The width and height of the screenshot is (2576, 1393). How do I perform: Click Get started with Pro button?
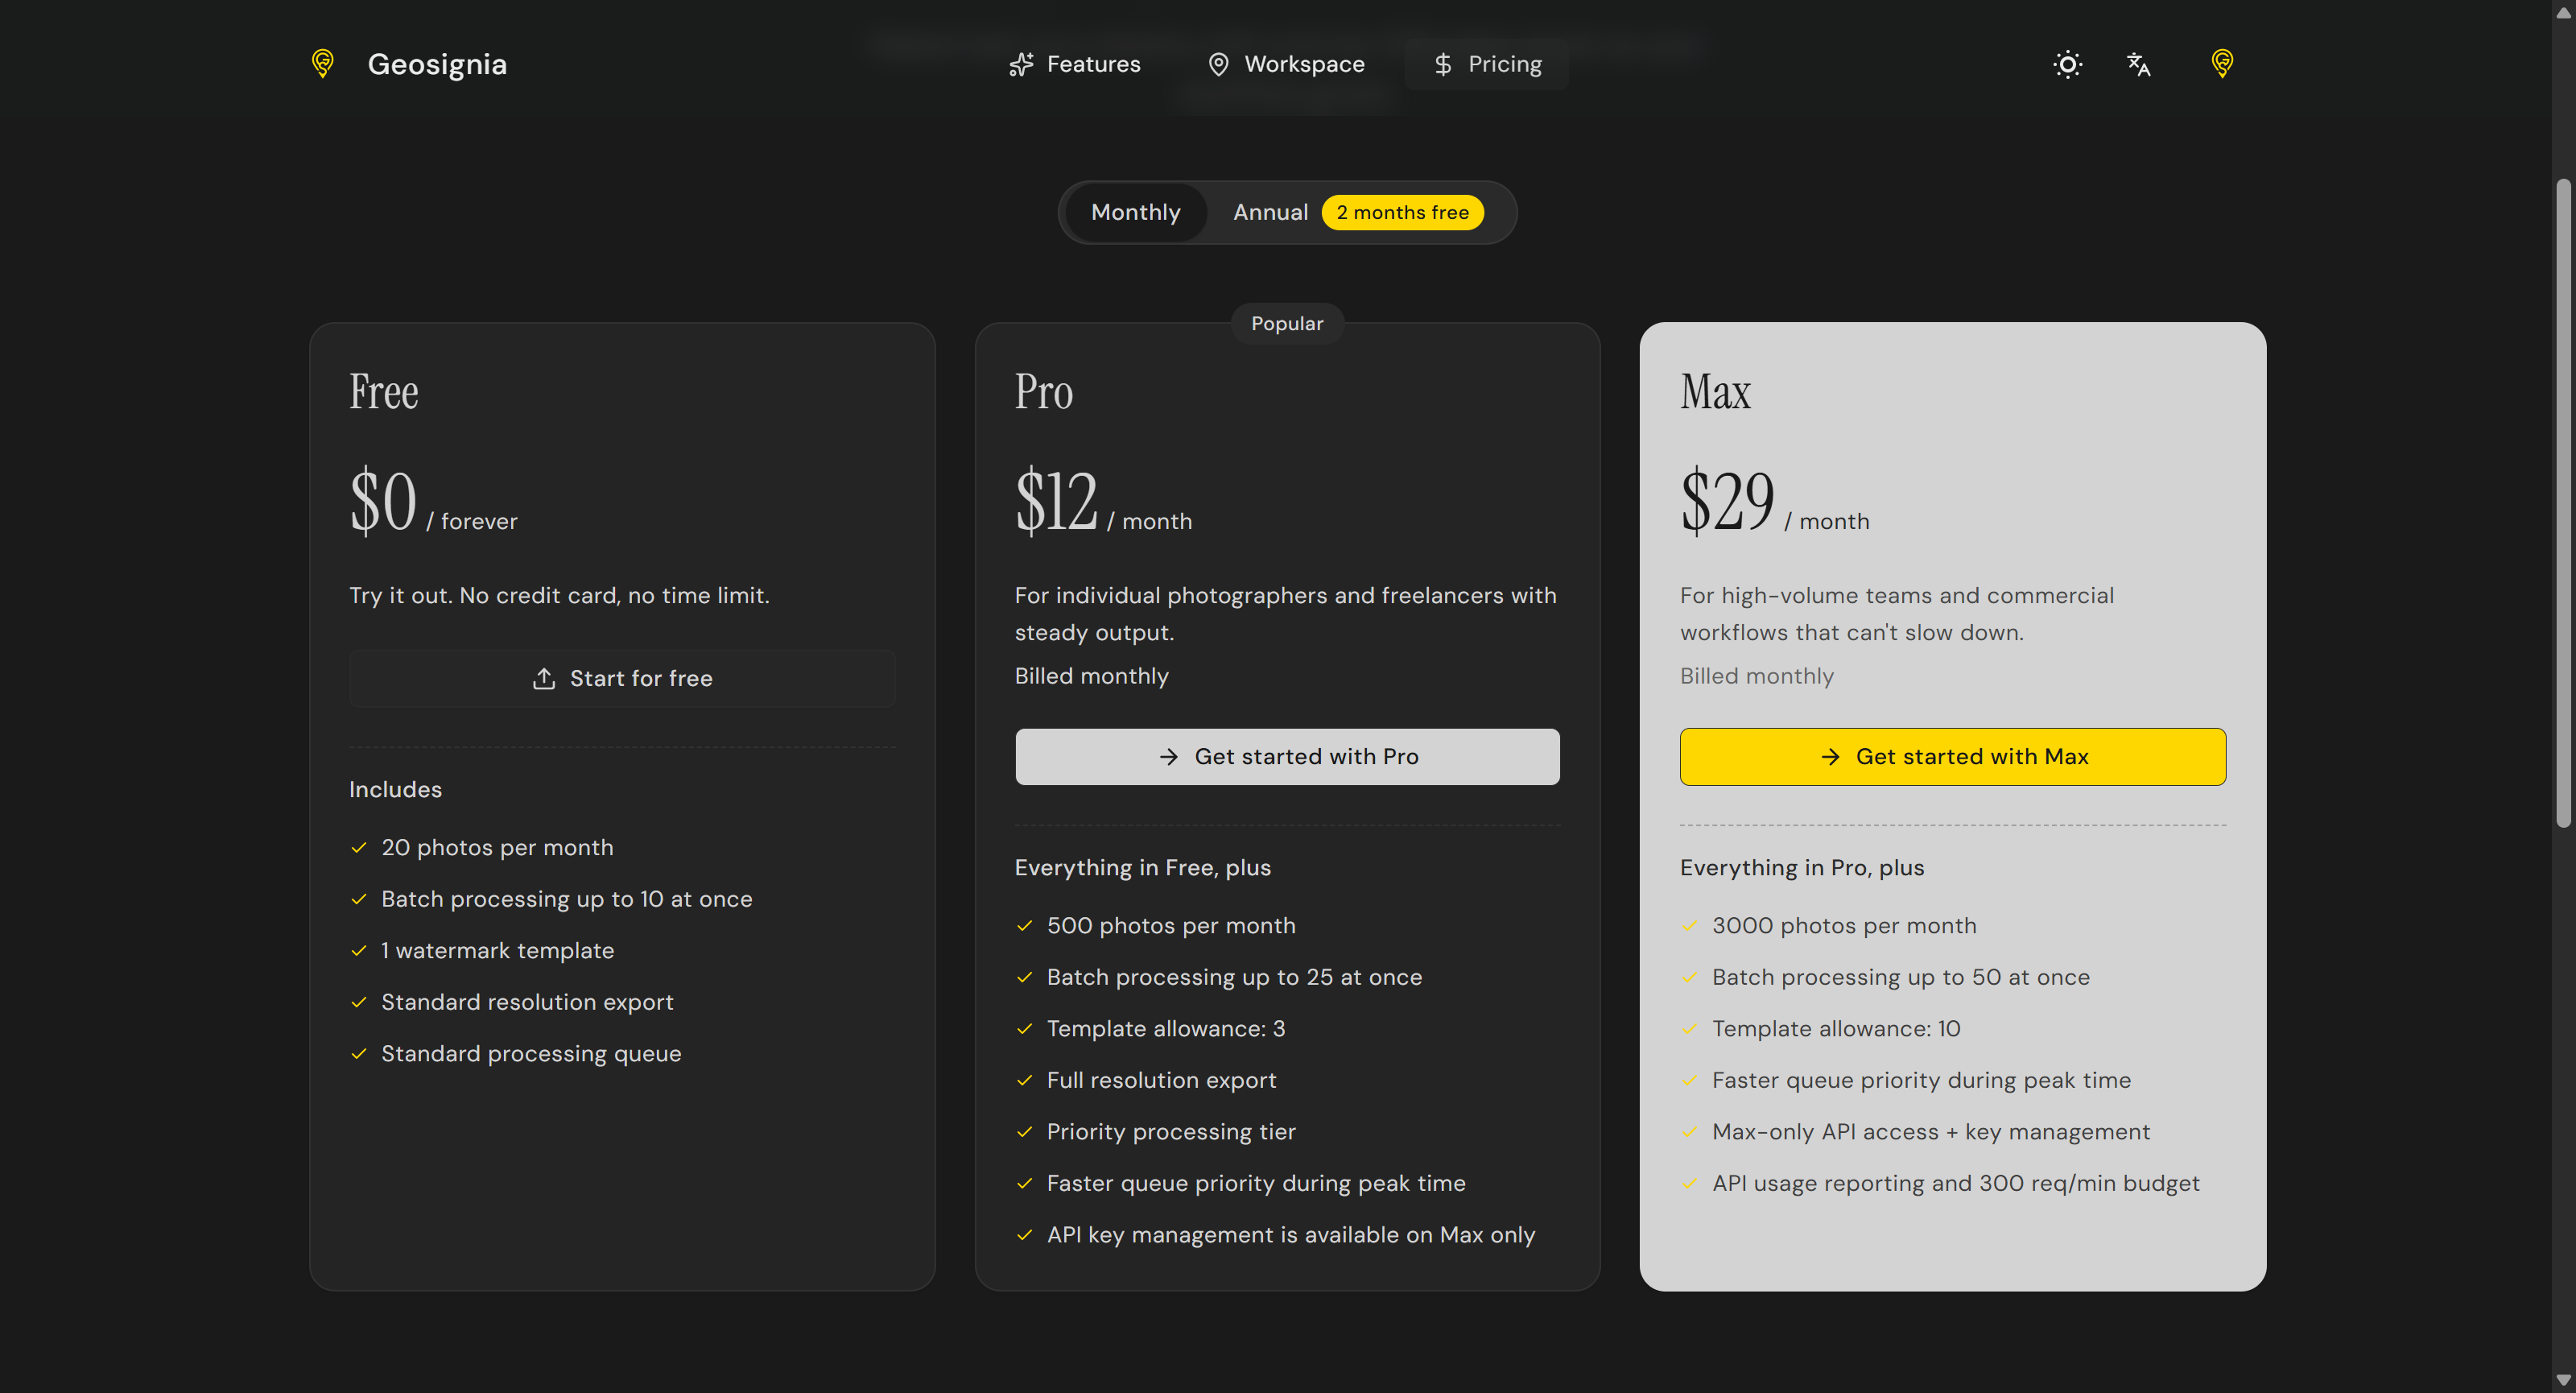[1287, 756]
